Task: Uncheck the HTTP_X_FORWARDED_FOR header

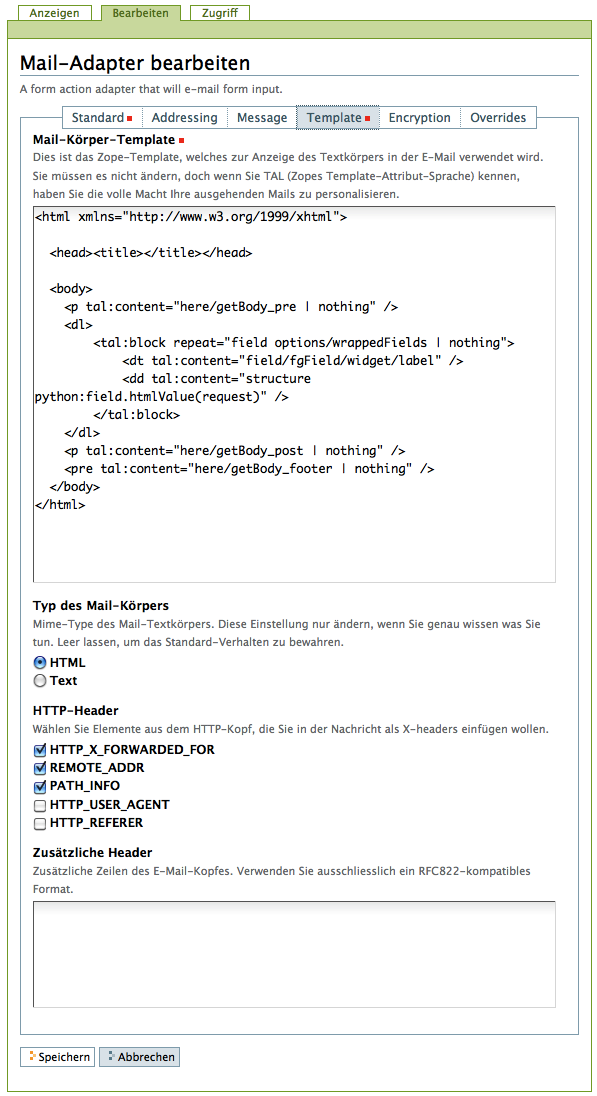Action: (x=40, y=751)
